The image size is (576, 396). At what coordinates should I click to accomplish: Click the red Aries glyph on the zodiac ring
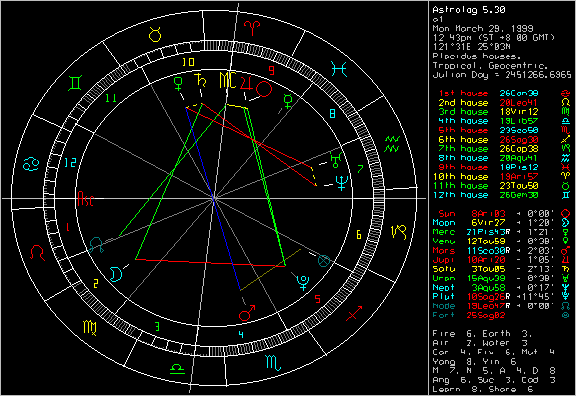click(x=252, y=28)
